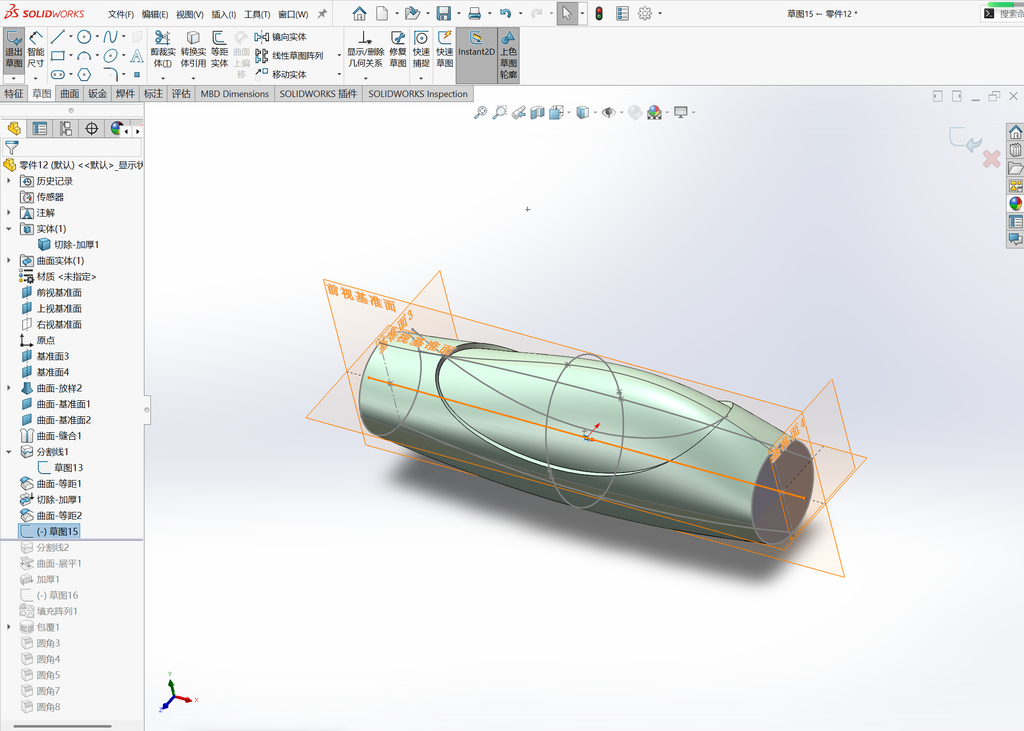Expand the 曲面实体(1) tree node
This screenshot has width=1024, height=731.
point(8,261)
